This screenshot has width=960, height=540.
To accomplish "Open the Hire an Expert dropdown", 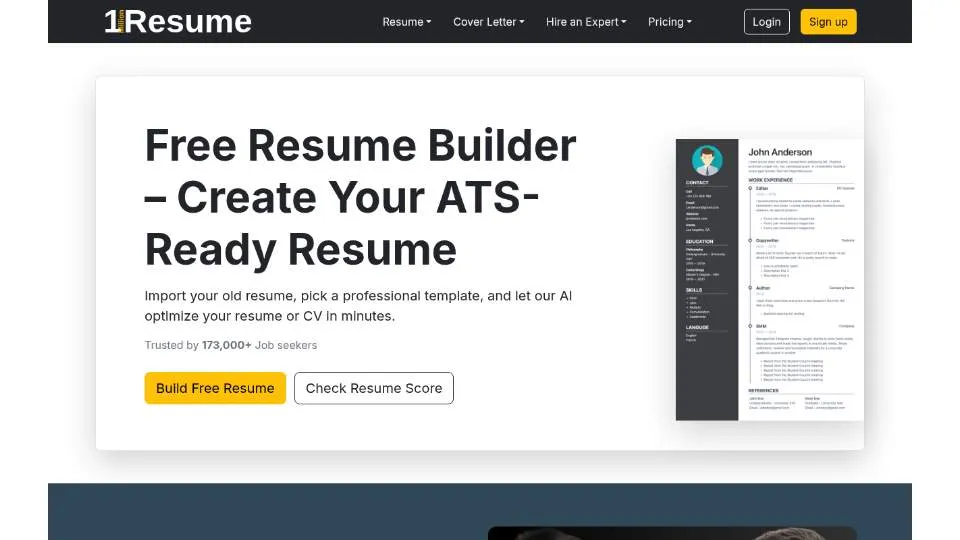I will (586, 21).
